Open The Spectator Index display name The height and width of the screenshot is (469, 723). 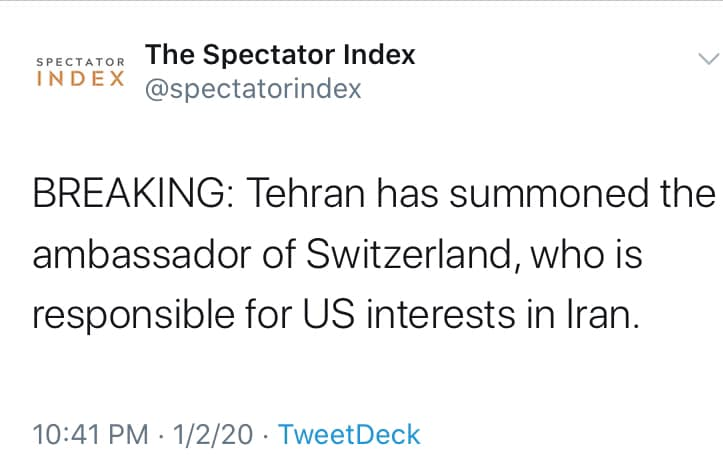tap(280, 54)
